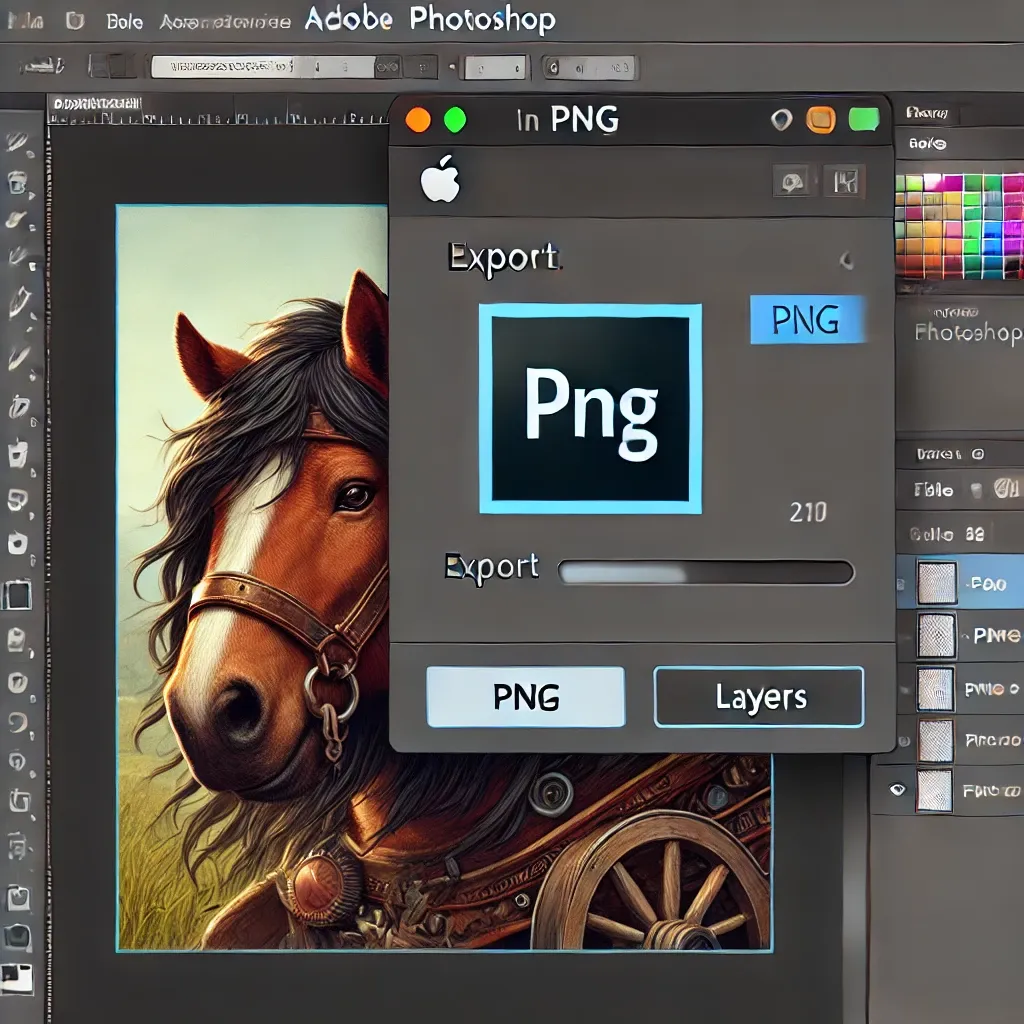
Task: Click the Layers button in the export dialog
Action: [x=759, y=697]
